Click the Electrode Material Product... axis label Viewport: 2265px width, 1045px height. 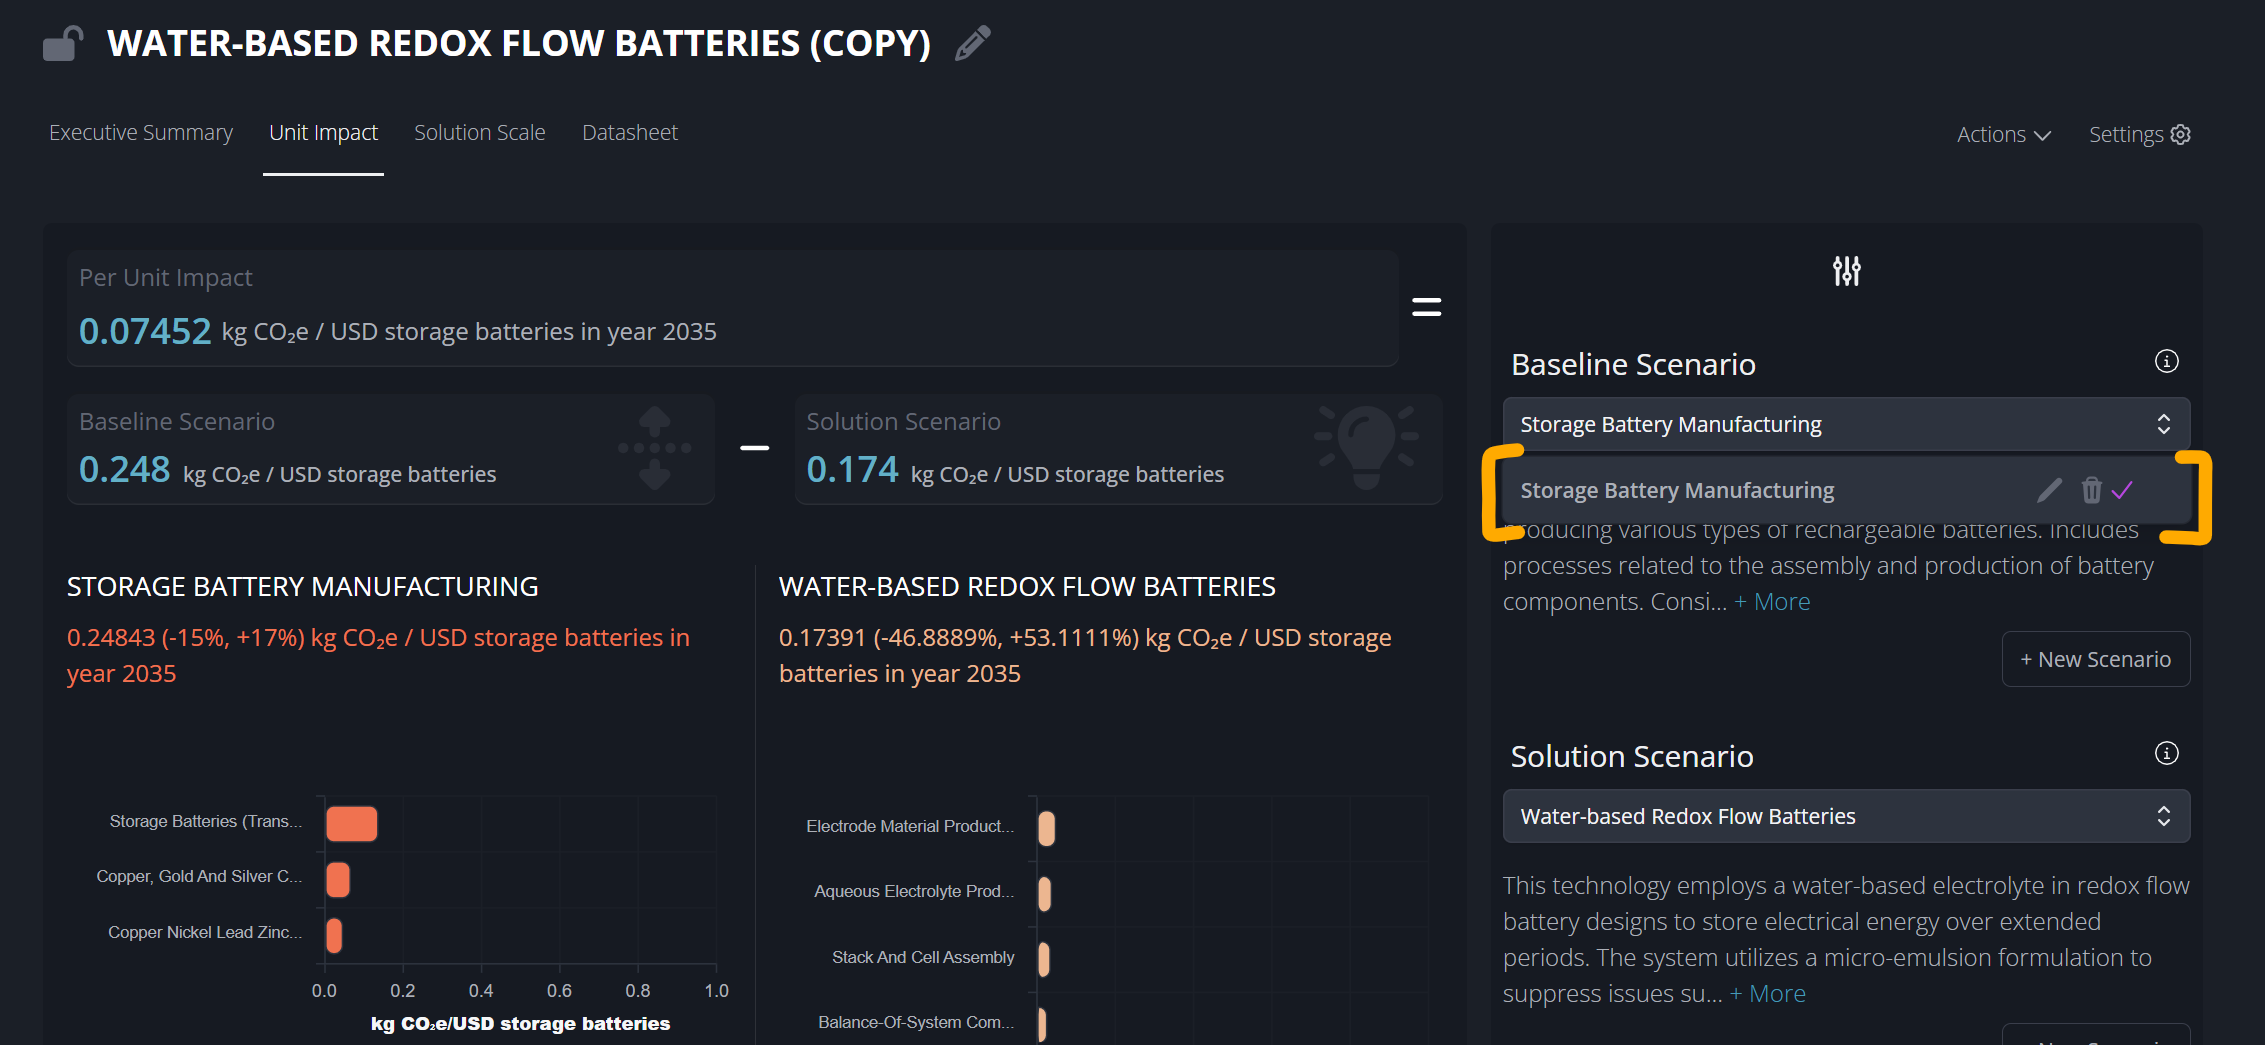910,826
